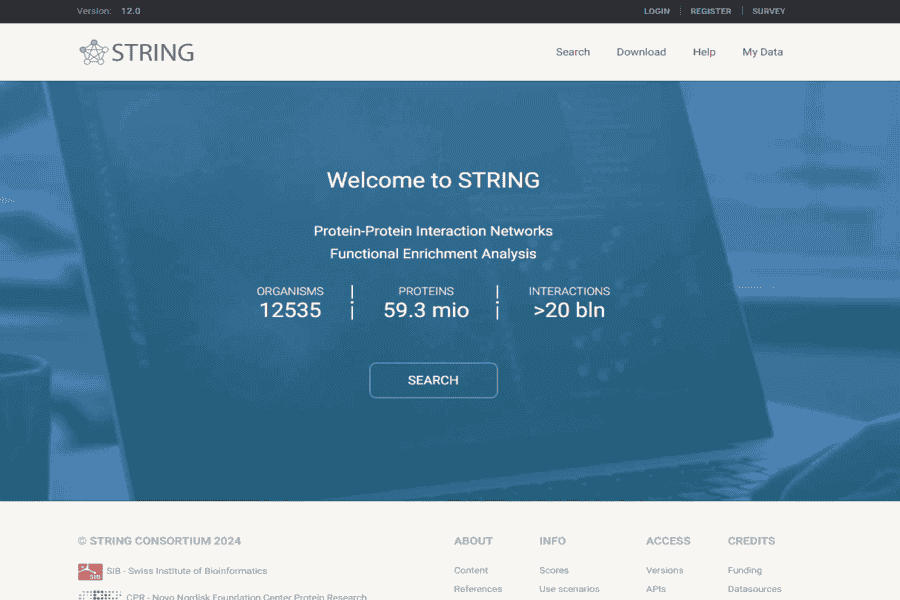This screenshot has width=900, height=600.
Task: Open the Datasources footer link
Action: pos(754,589)
